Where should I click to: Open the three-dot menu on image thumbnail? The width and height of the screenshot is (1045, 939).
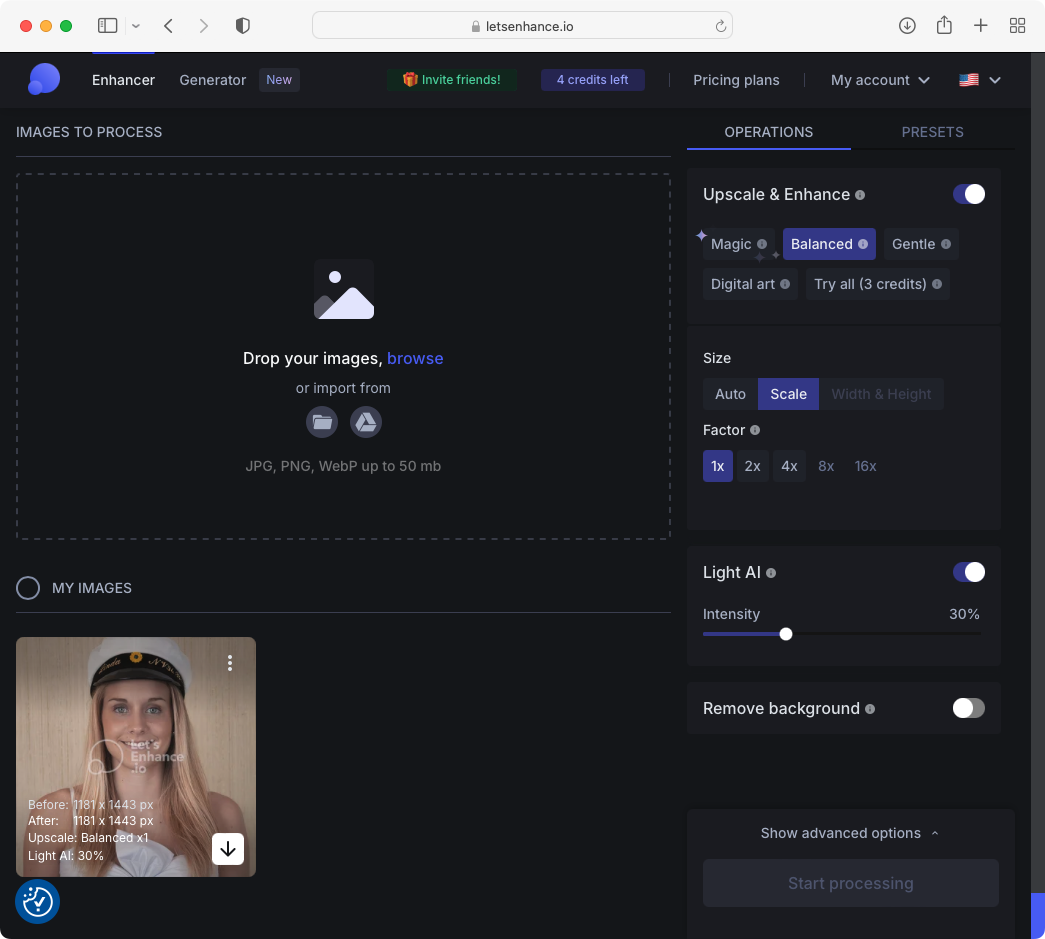[x=230, y=663]
